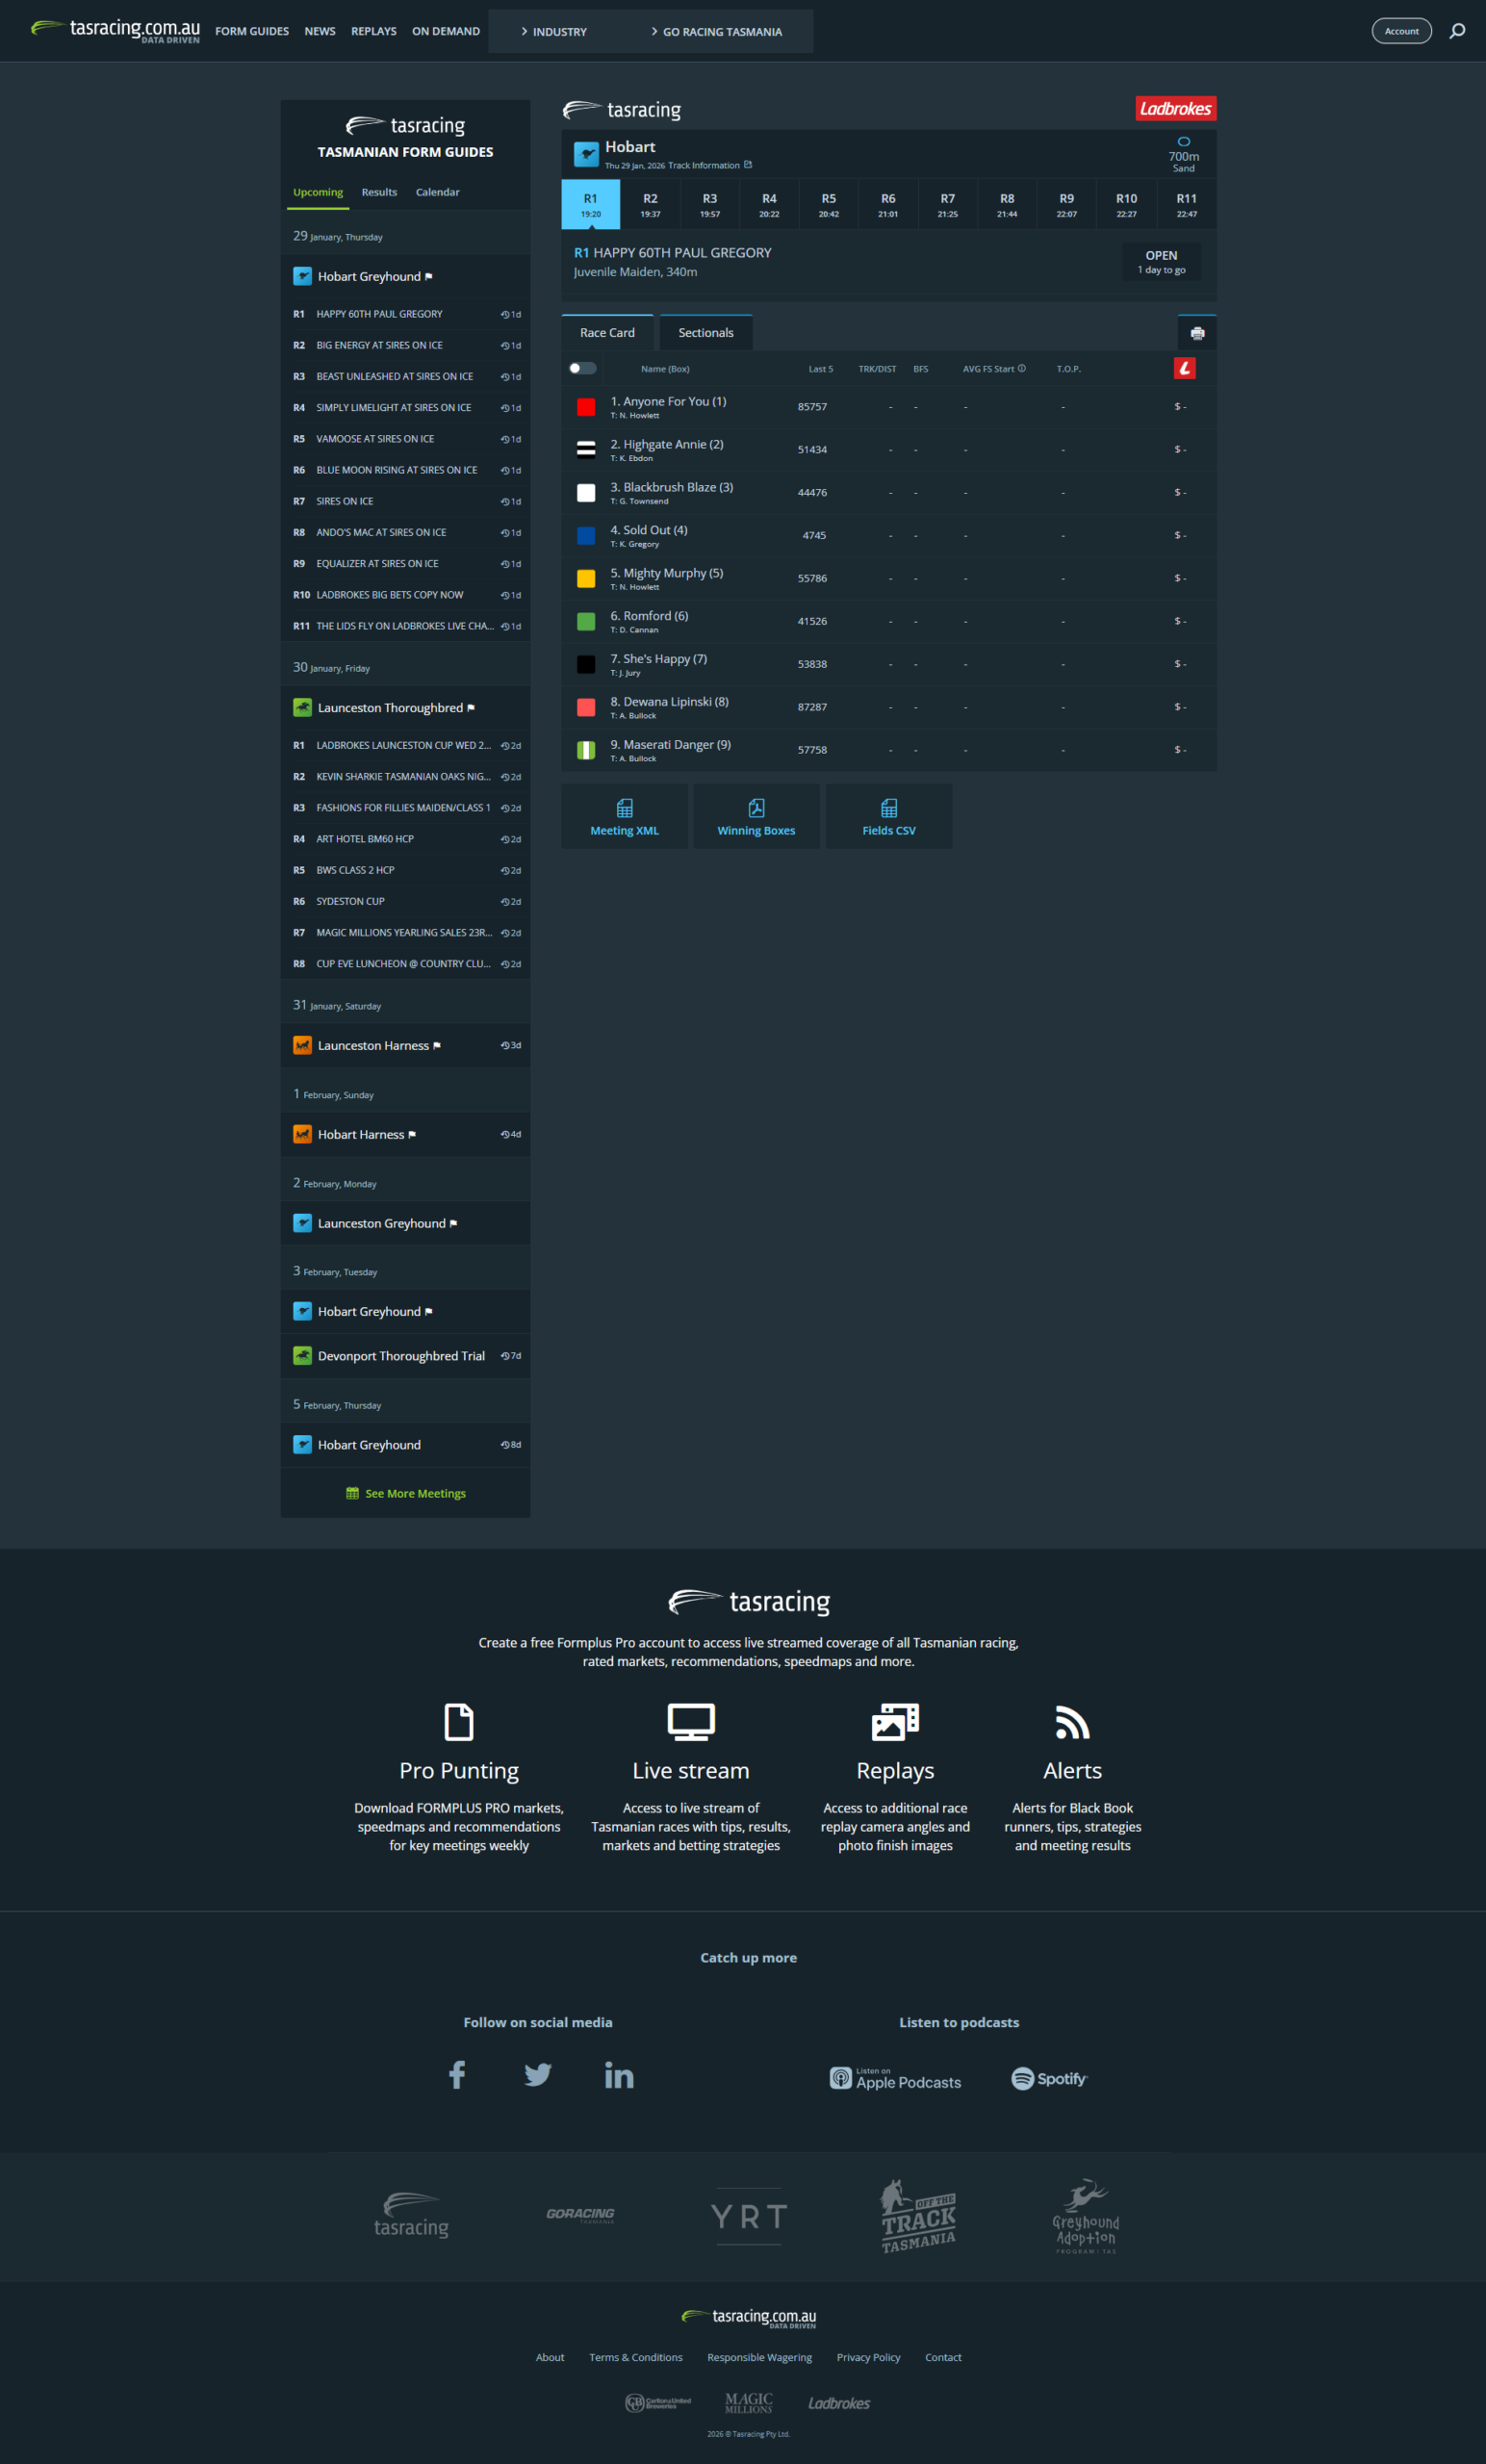Click the red box 1 colour swatch
1486x2464 pixels.
point(586,407)
